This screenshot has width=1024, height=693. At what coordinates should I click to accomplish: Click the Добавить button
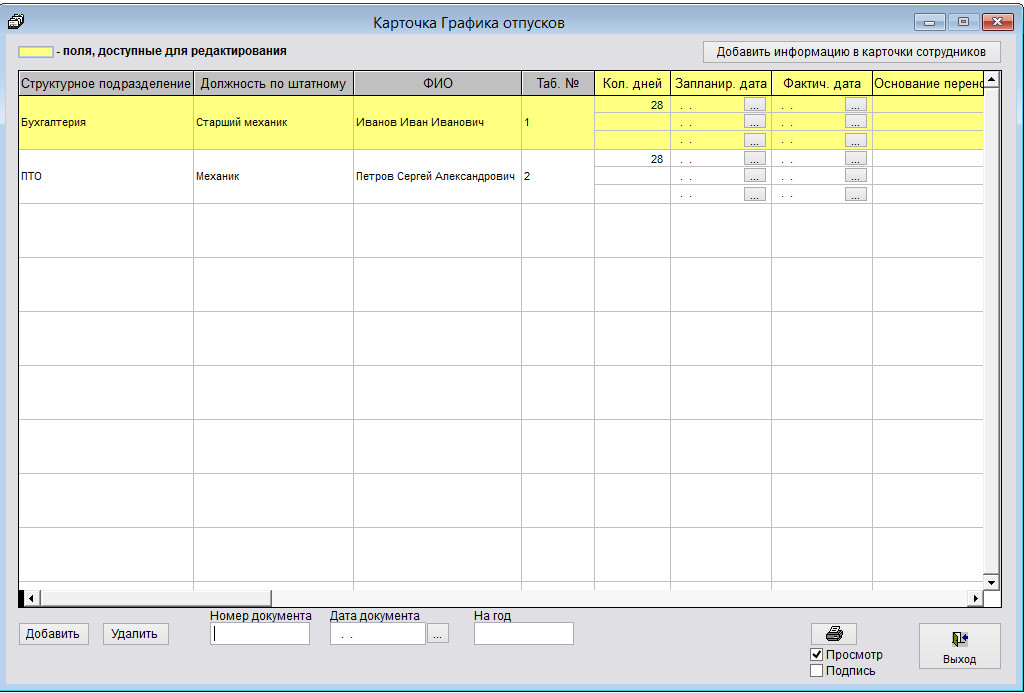54,634
